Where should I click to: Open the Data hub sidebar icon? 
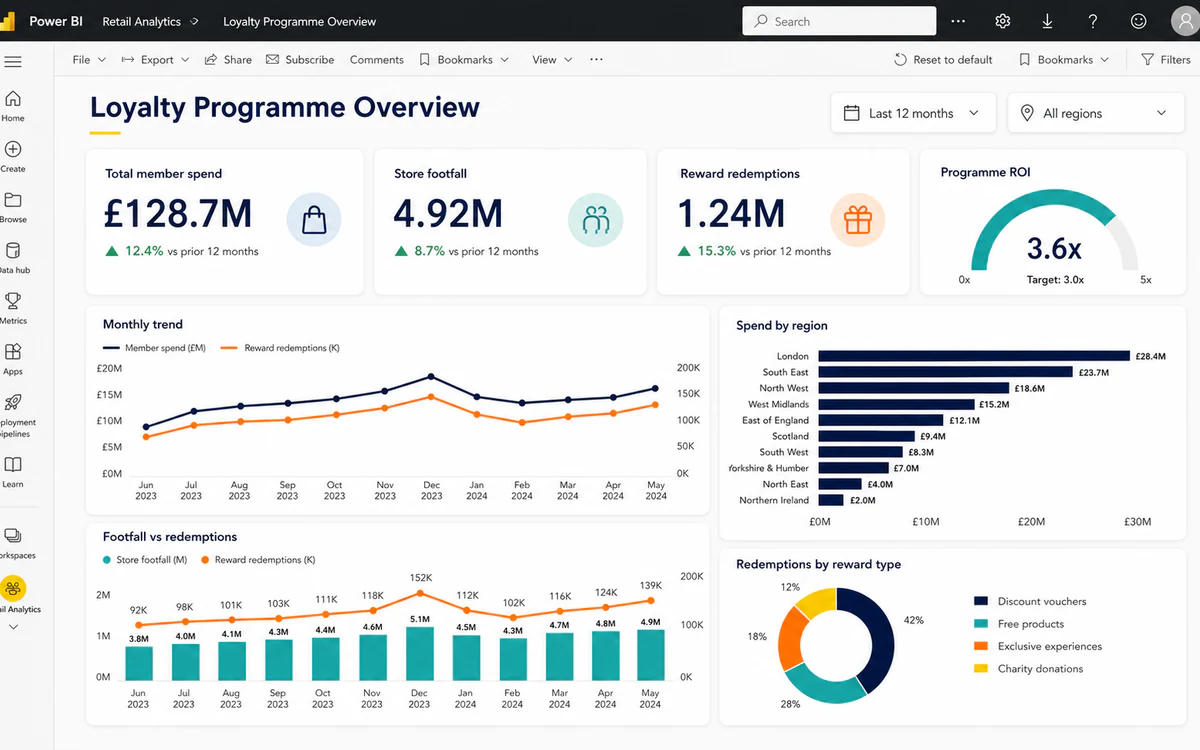point(13,250)
